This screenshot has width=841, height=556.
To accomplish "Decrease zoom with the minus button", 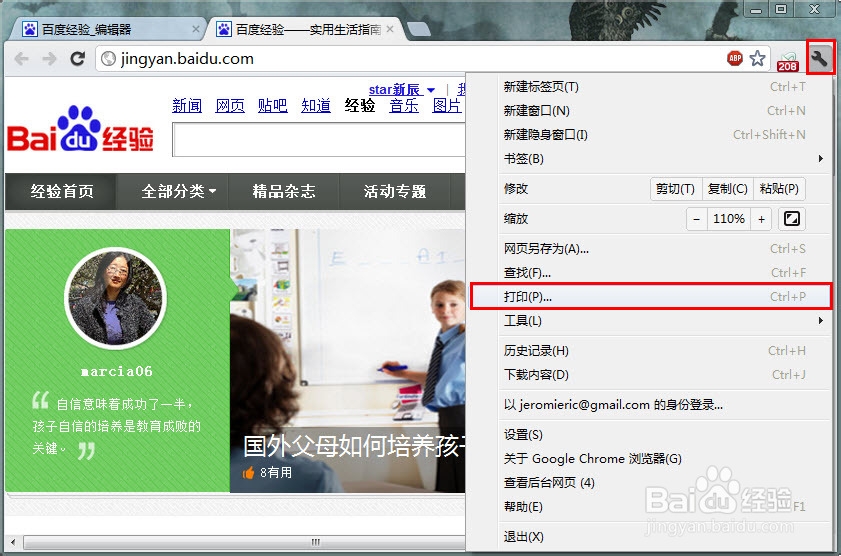I will point(696,219).
